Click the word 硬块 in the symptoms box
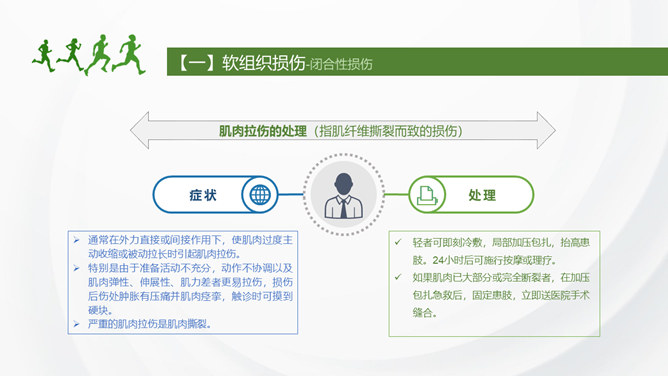Screen dimensions: 668x376 click(98, 310)
